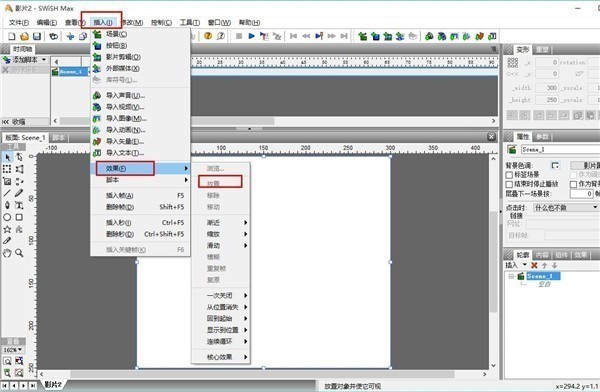Select the Ellipse shape tool
Image resolution: width=600 pixels, height=392 pixels.
click(x=7, y=217)
